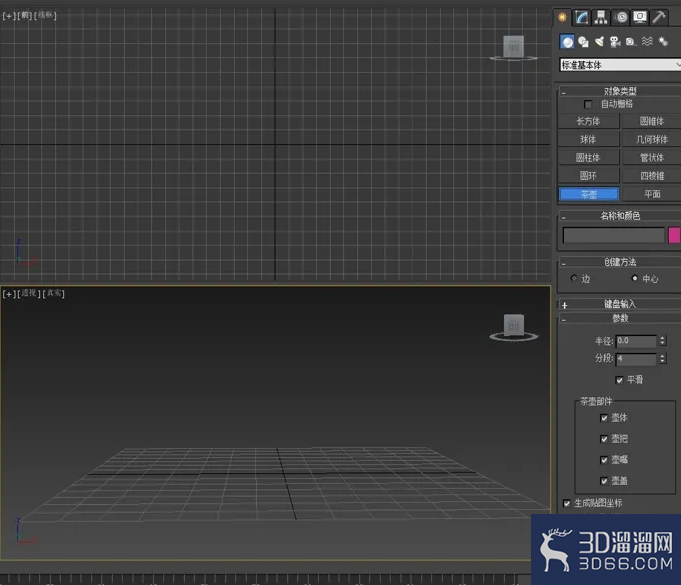The height and width of the screenshot is (585, 681).
Task: Click the 管状体 tube button
Action: click(x=651, y=158)
